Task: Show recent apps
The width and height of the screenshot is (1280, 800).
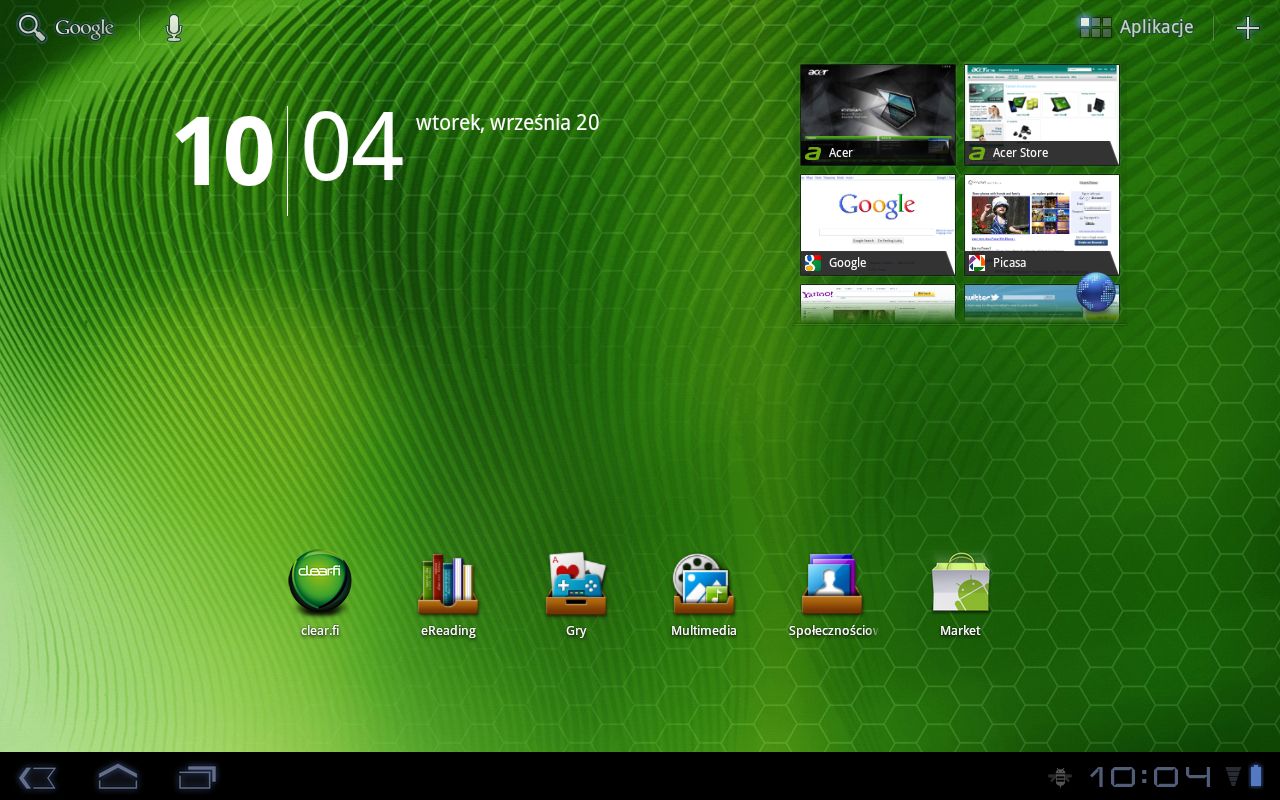Action: click(197, 777)
